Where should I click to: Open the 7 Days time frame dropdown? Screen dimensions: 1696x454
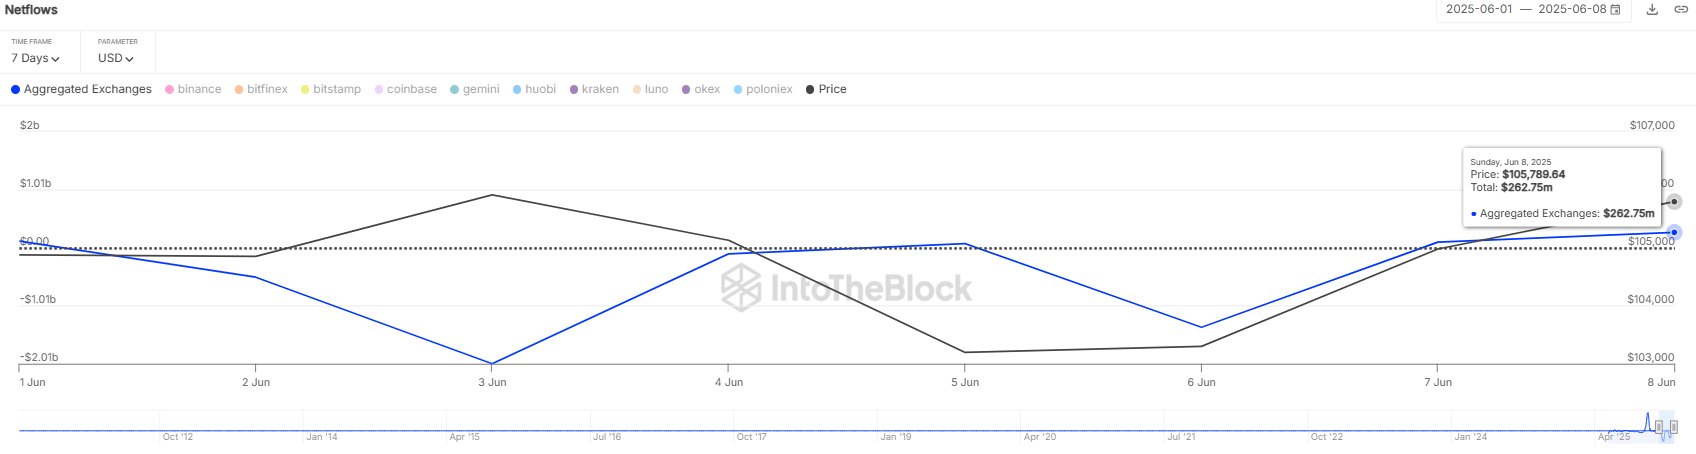click(x=35, y=58)
